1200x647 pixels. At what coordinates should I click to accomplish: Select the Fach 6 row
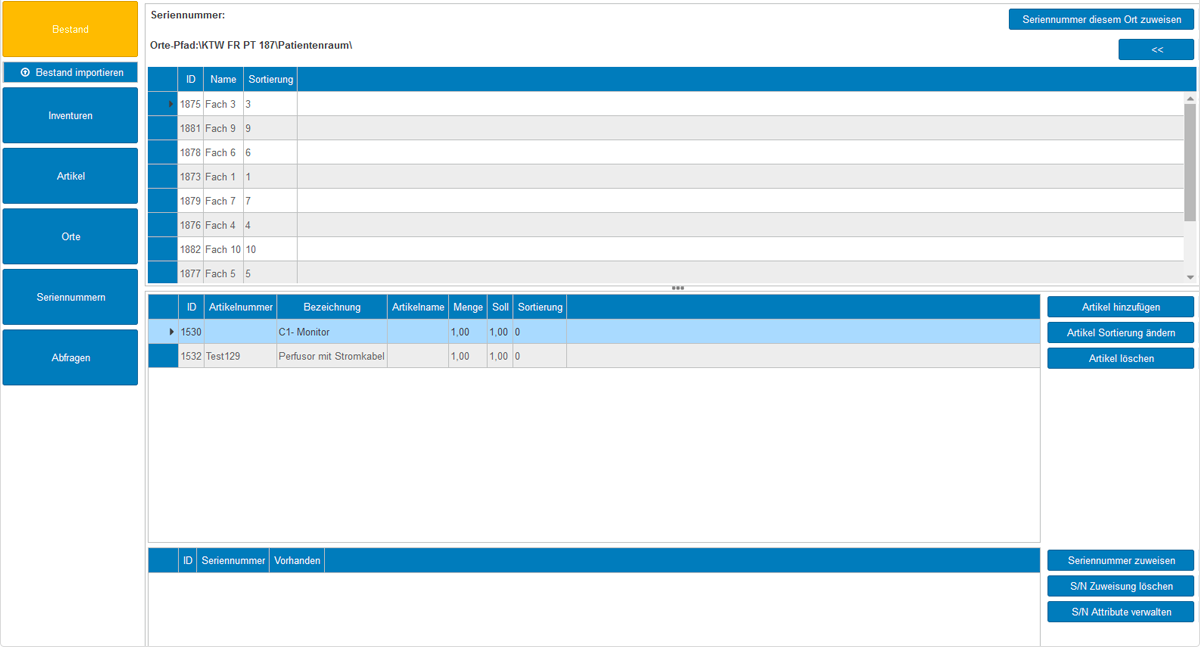tap(665, 152)
